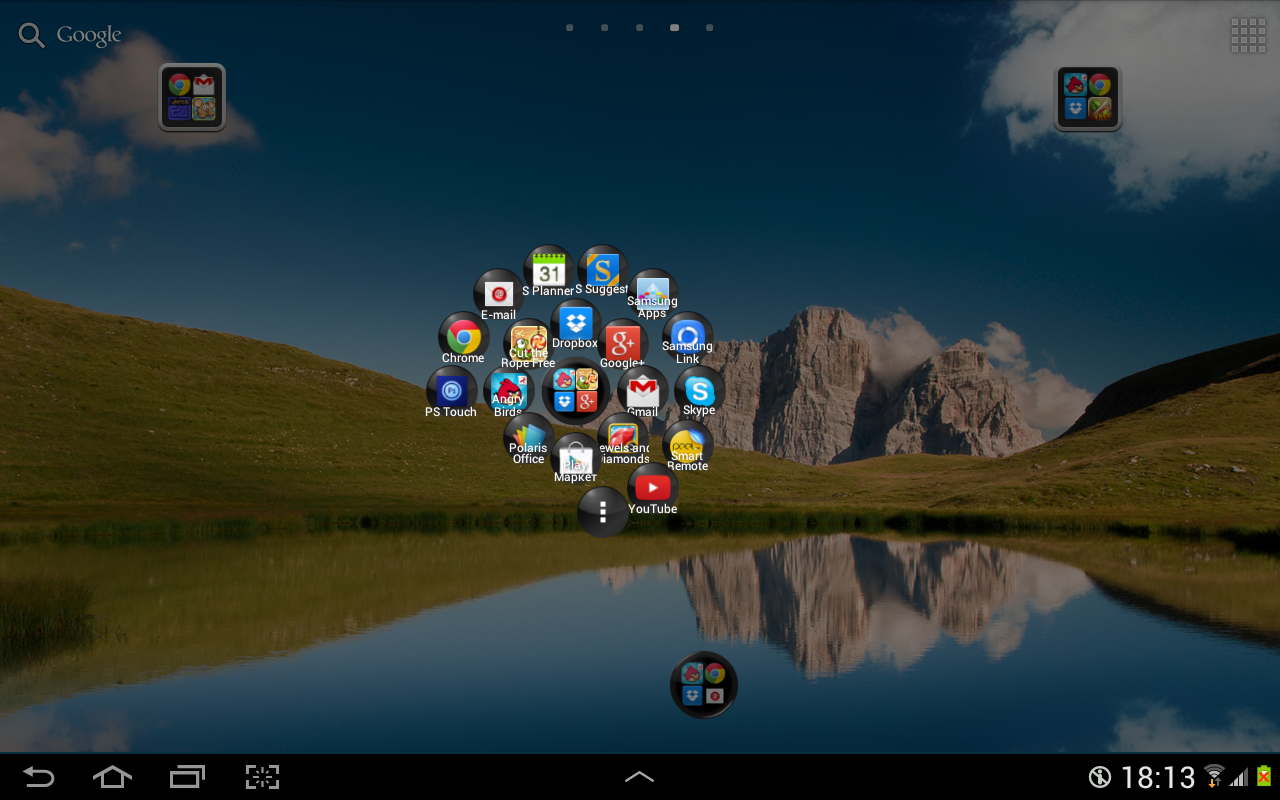The image size is (1280, 800).
Task: Open Polaris Office
Action: point(529,439)
